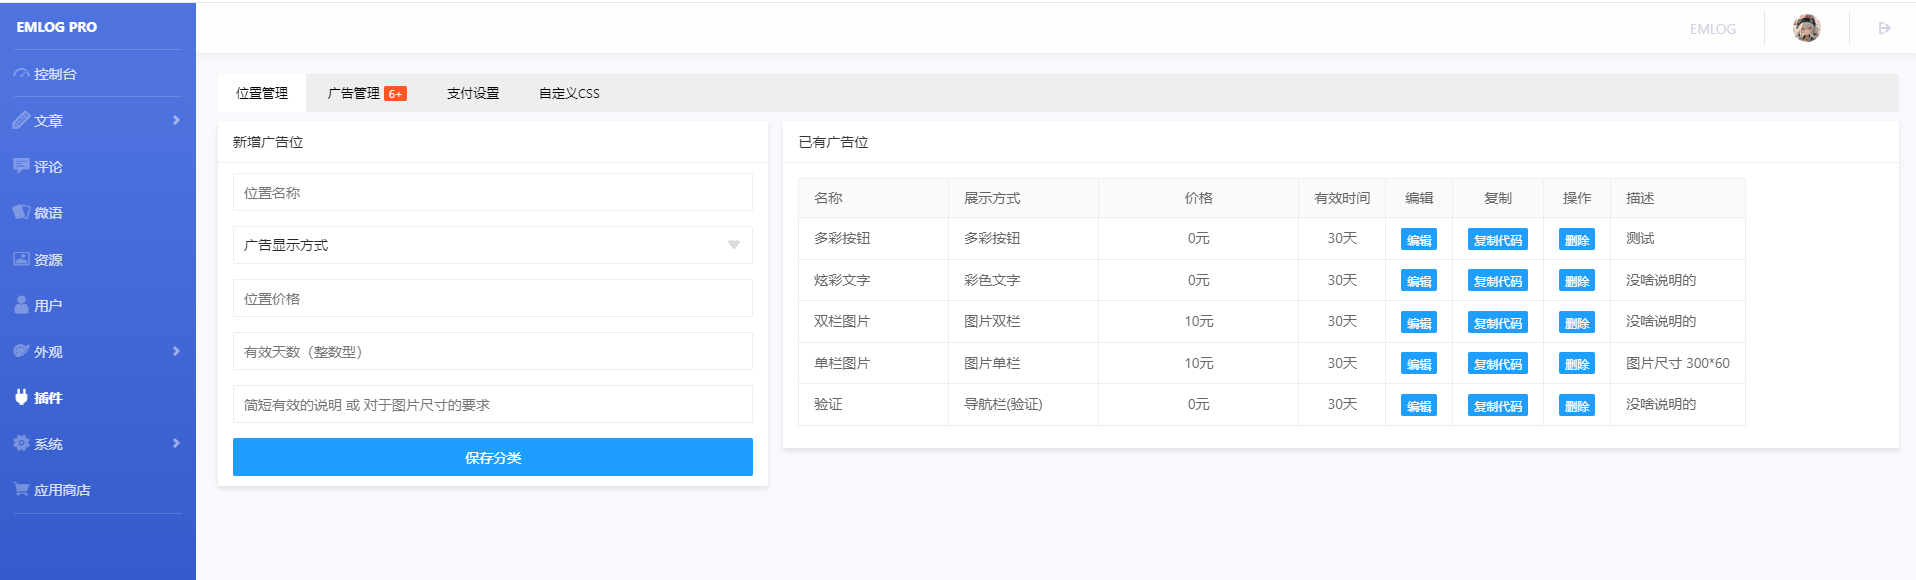Expand the 系统 sidebar menu chevron

point(176,443)
